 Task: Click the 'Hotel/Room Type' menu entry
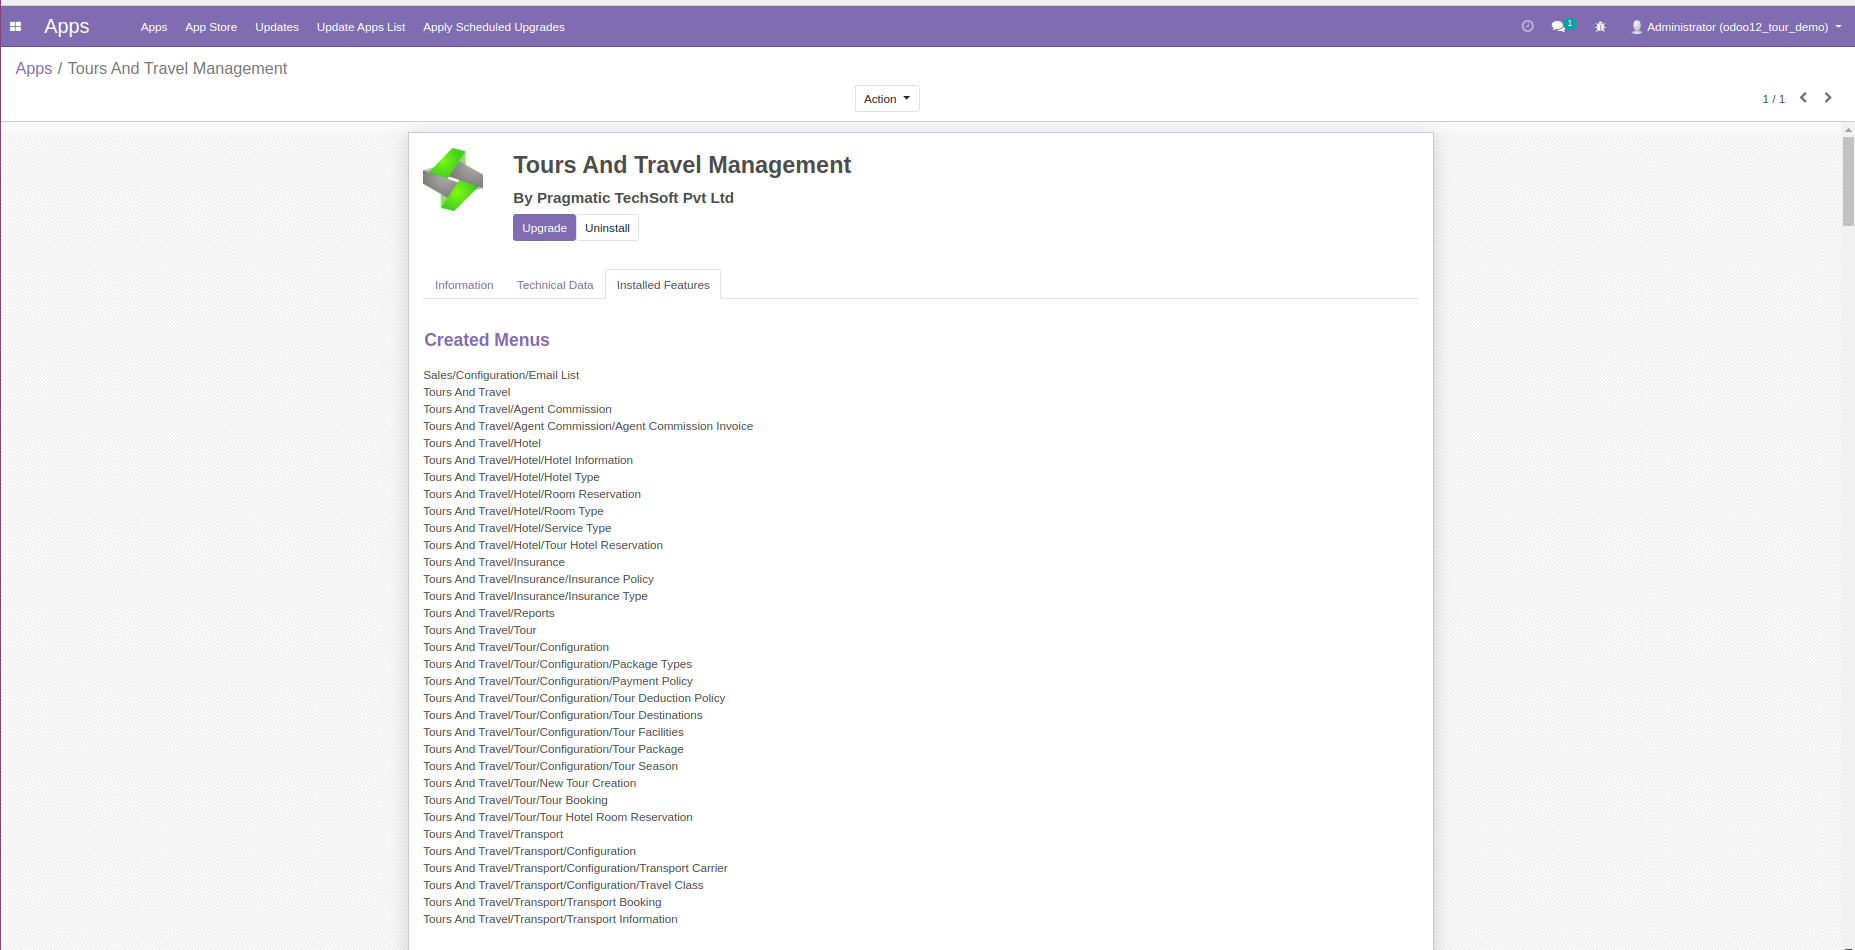(513, 511)
